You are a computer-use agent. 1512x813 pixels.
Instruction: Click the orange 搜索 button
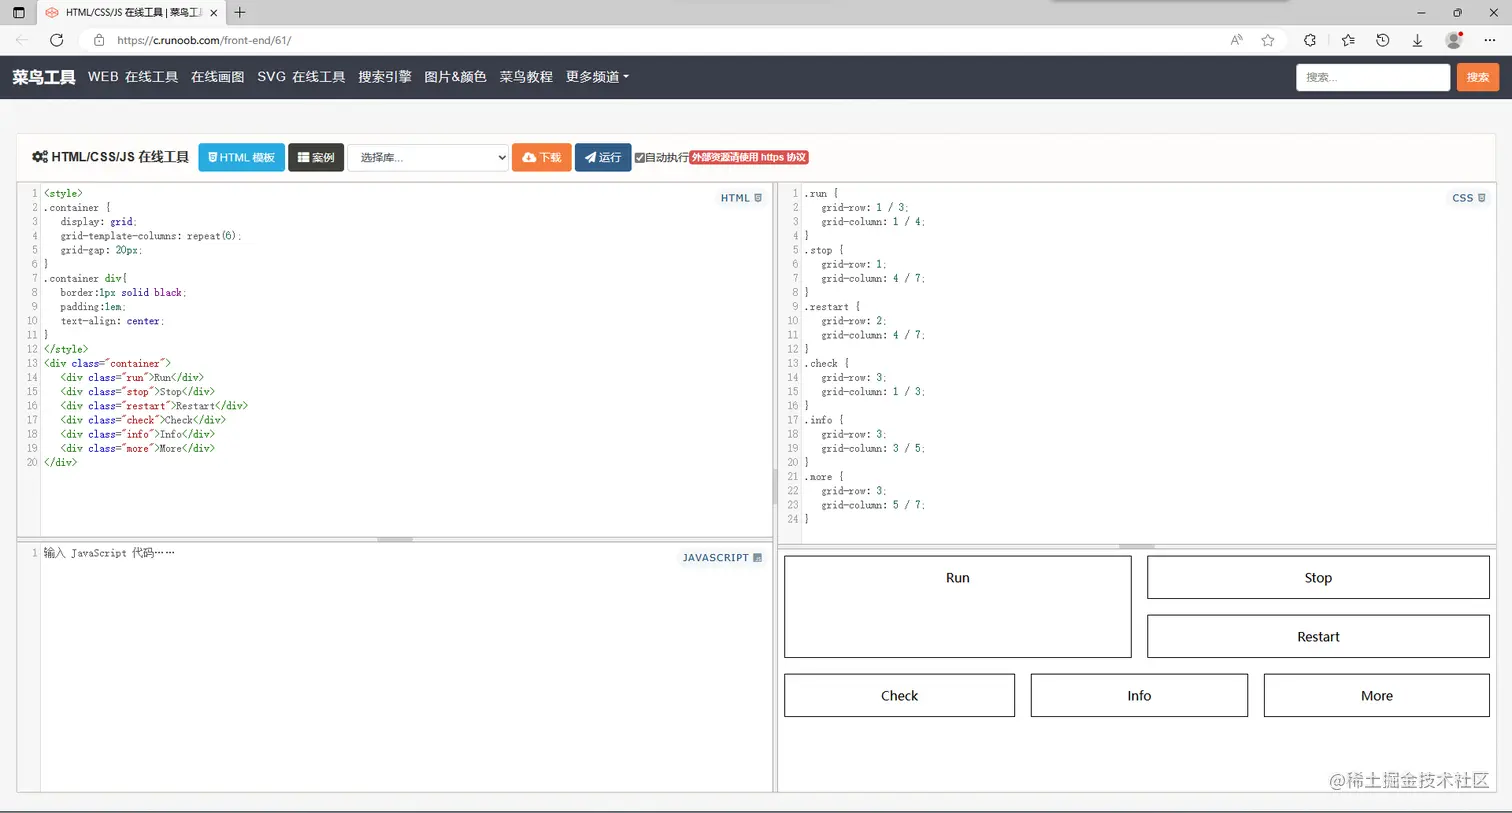(1478, 77)
